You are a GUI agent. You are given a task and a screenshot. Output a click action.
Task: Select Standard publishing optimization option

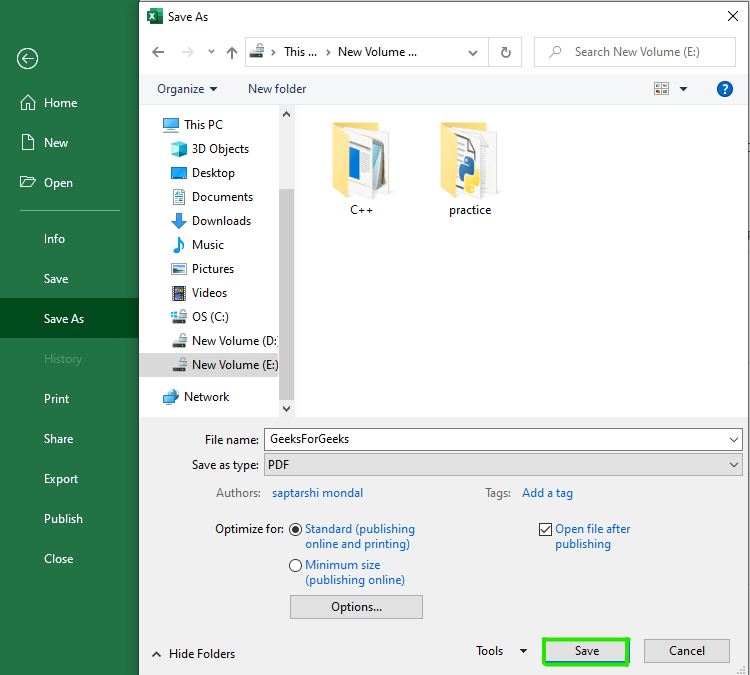click(295, 529)
